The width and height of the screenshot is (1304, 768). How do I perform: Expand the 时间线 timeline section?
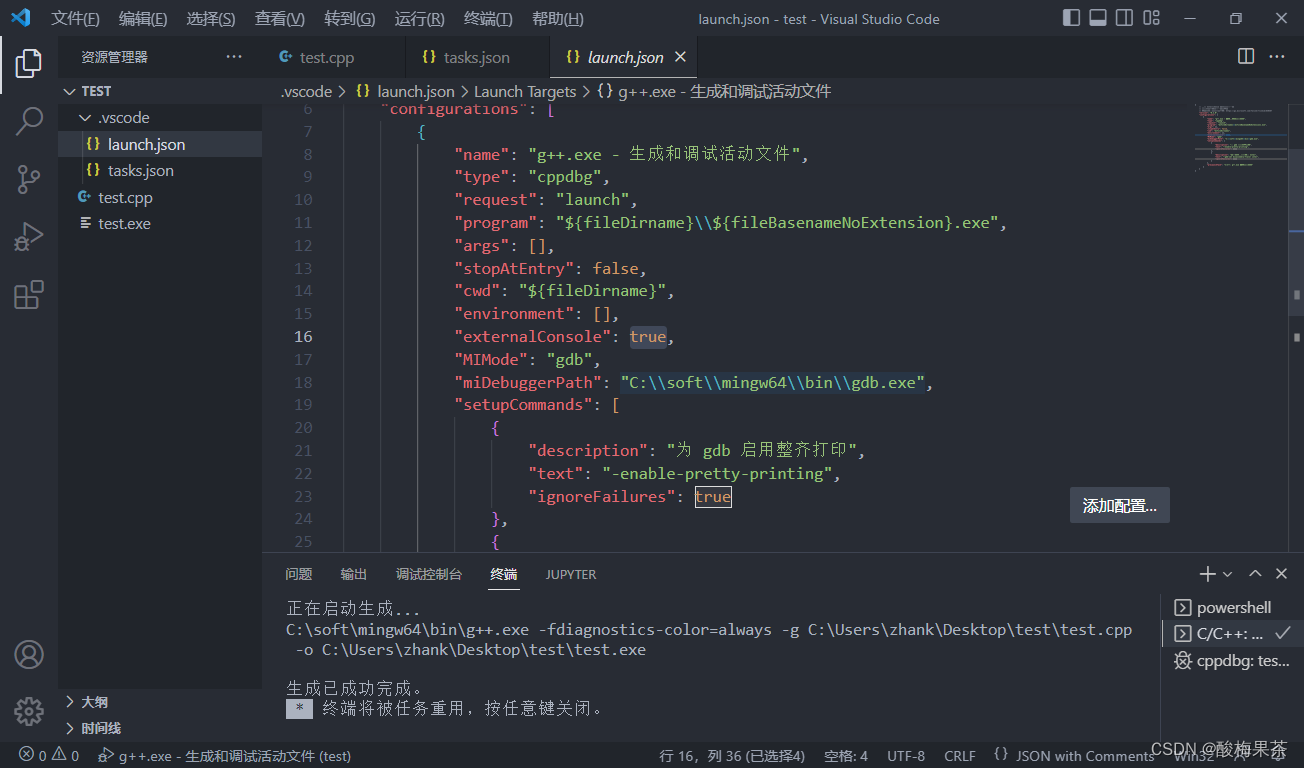pyautogui.click(x=160, y=728)
